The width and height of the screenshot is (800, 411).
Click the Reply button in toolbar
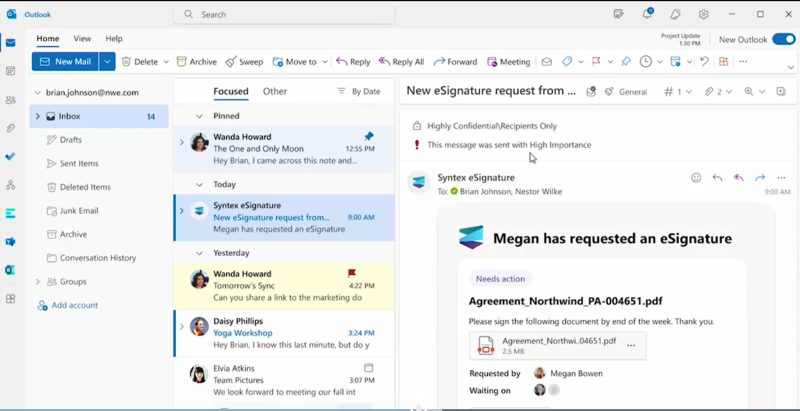click(x=353, y=62)
